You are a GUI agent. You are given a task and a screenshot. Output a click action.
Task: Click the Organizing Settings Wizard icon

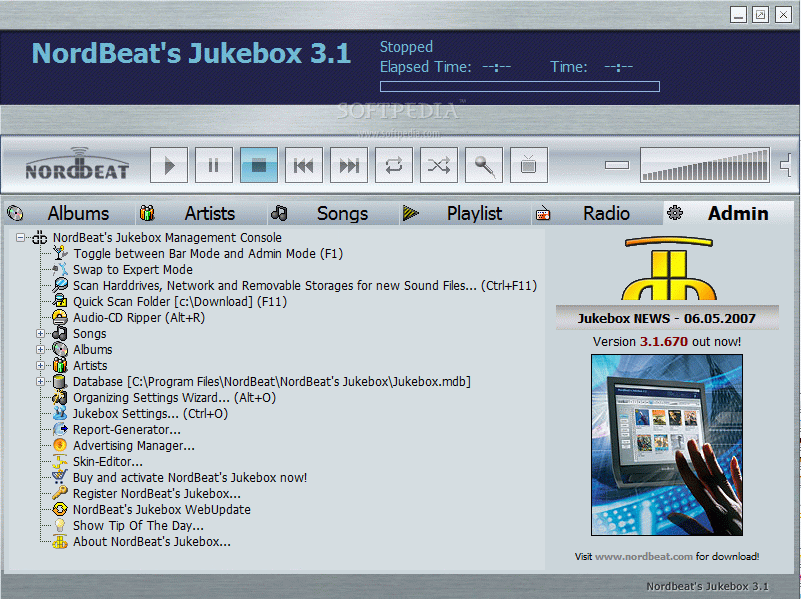[x=60, y=398]
